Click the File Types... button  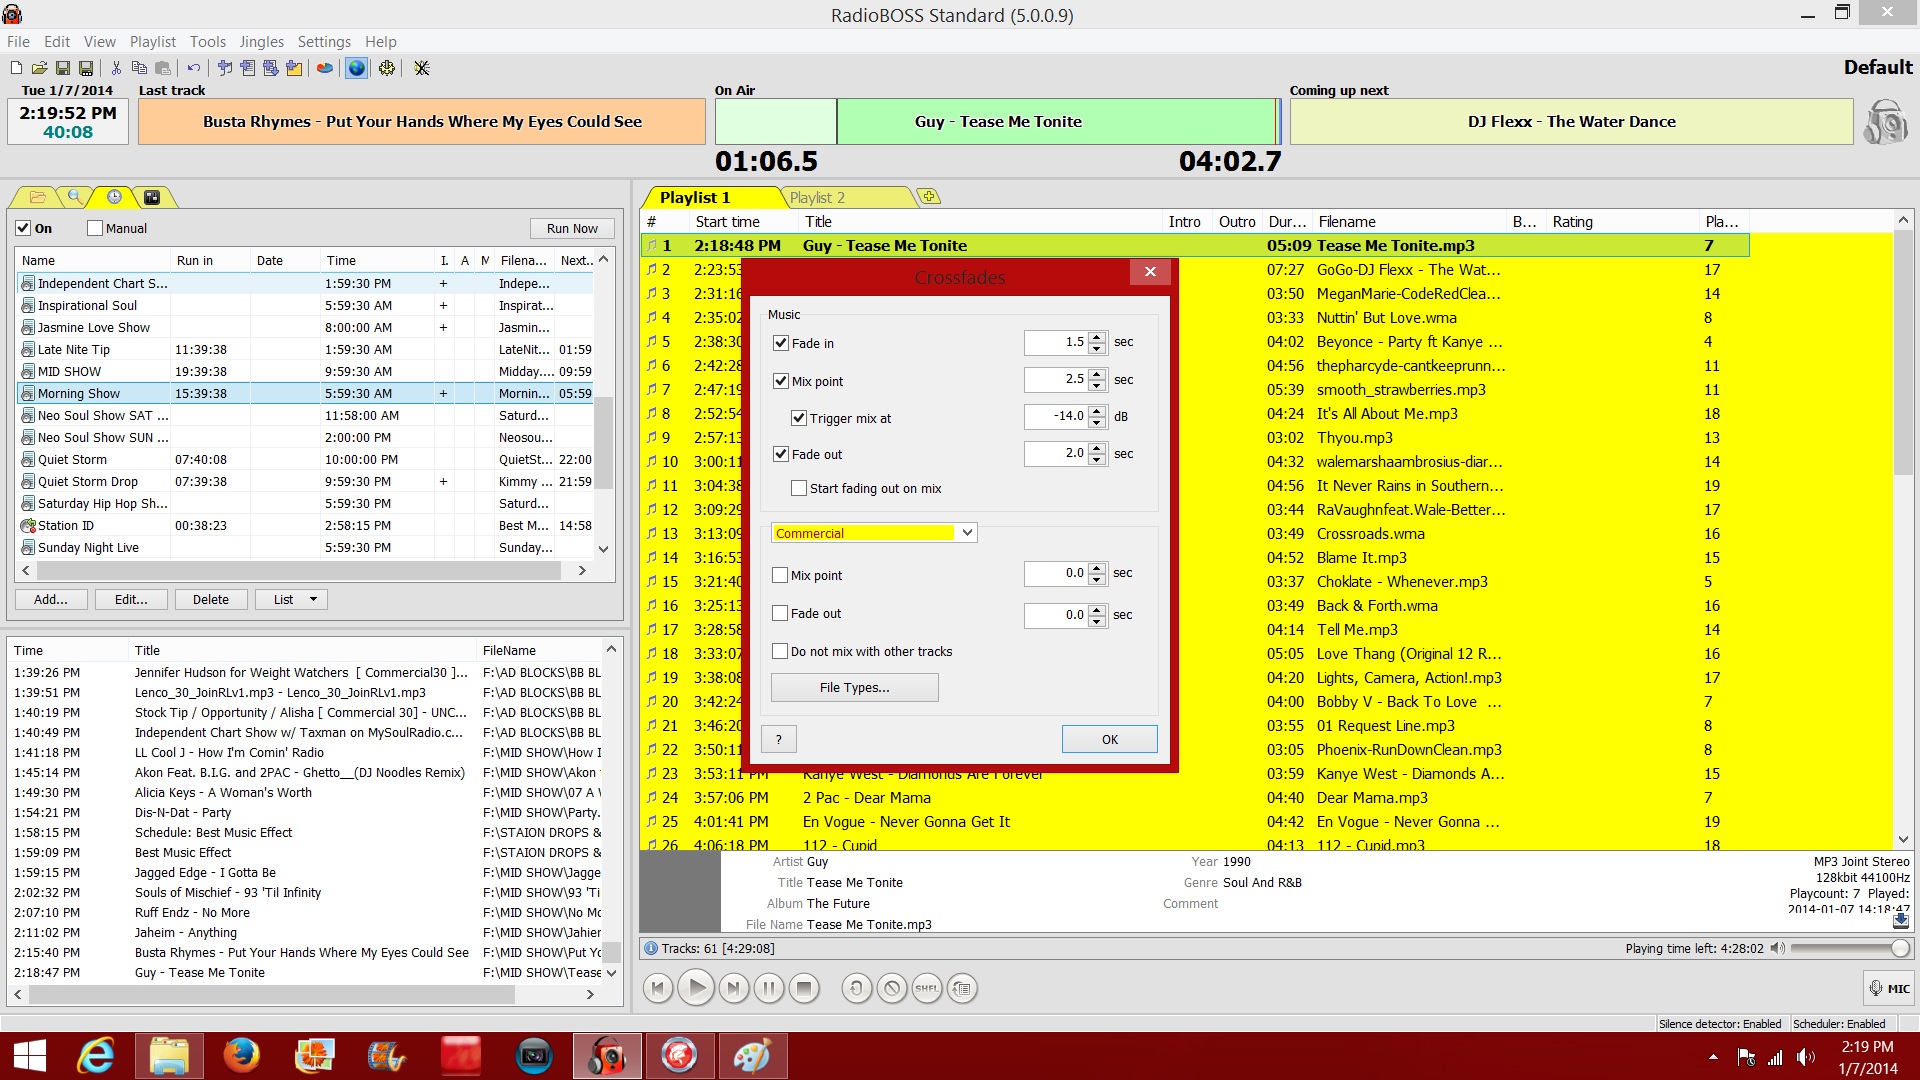click(x=854, y=688)
